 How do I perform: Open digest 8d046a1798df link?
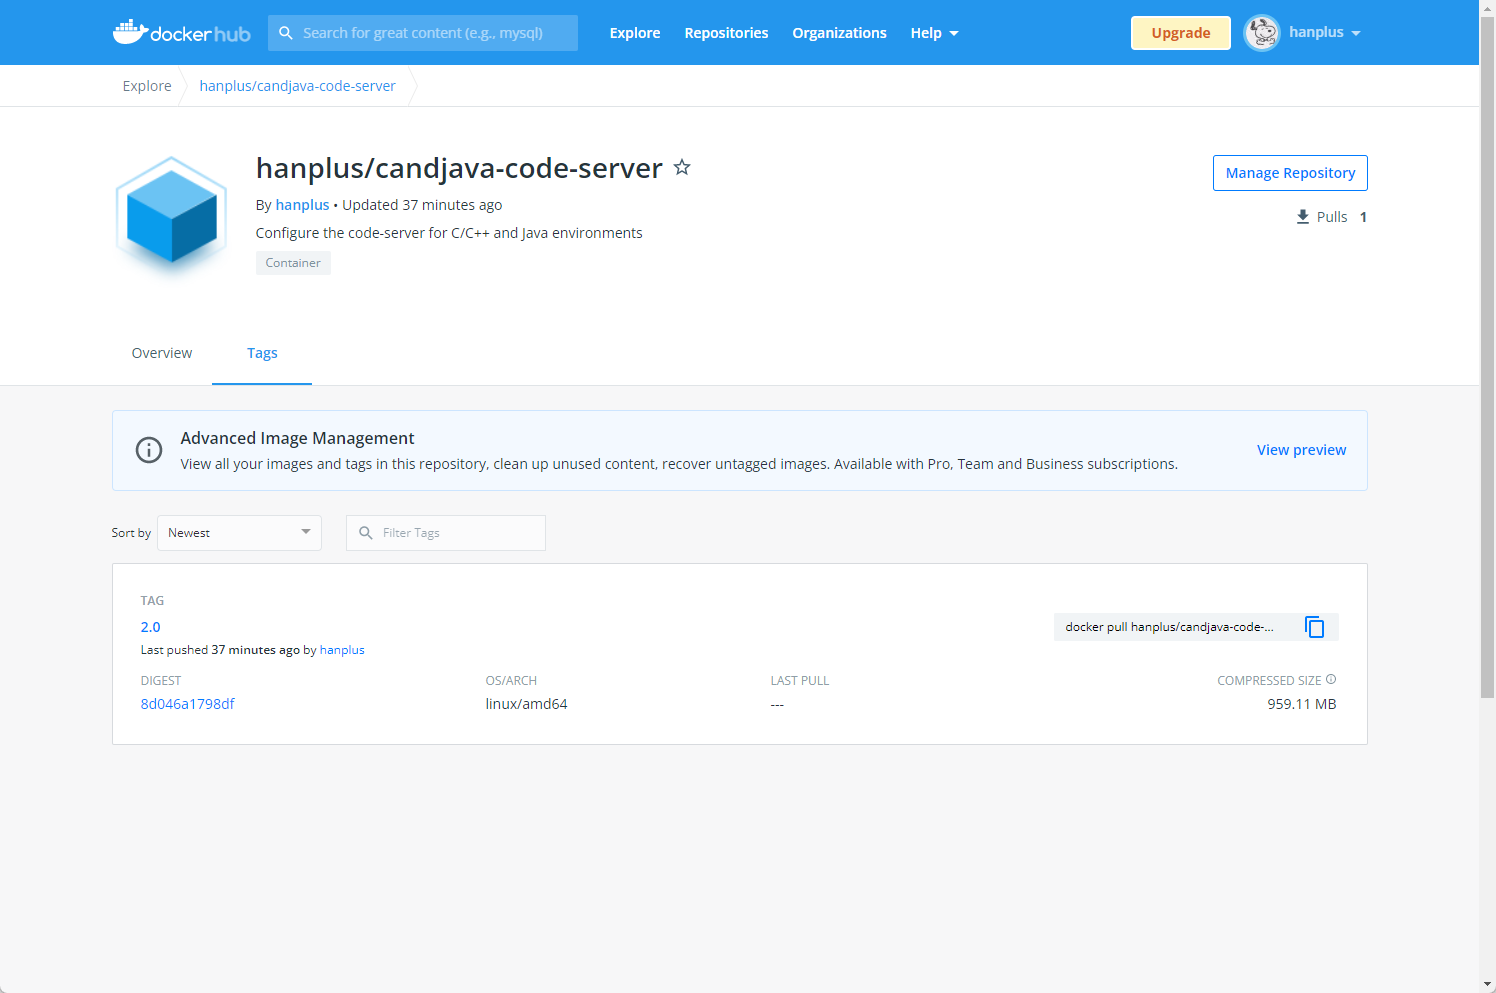[188, 704]
